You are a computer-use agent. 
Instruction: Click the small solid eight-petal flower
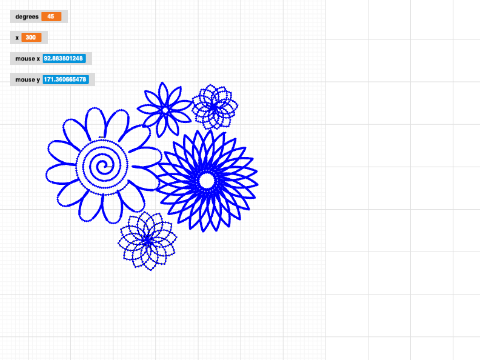[165, 110]
